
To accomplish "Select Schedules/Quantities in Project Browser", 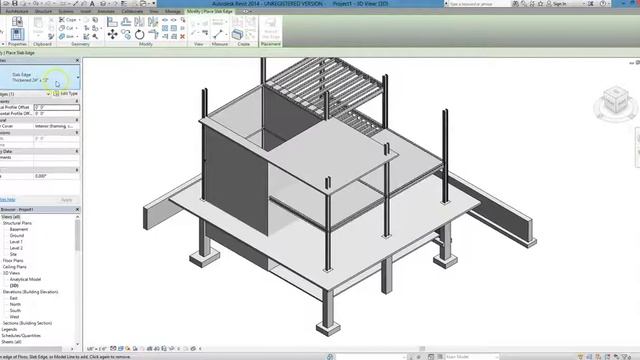I will 22,336.
